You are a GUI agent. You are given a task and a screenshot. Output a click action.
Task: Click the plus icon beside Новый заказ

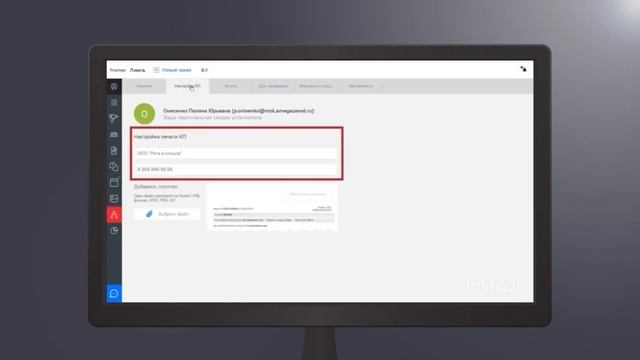(x=156, y=70)
